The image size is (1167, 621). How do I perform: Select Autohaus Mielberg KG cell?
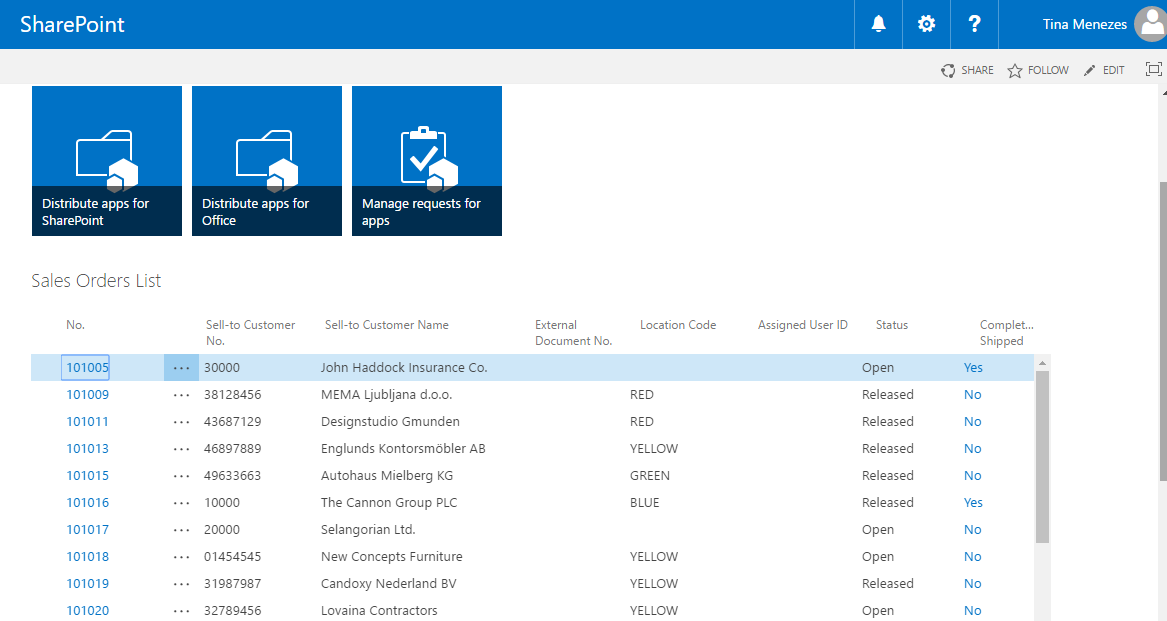coord(386,475)
